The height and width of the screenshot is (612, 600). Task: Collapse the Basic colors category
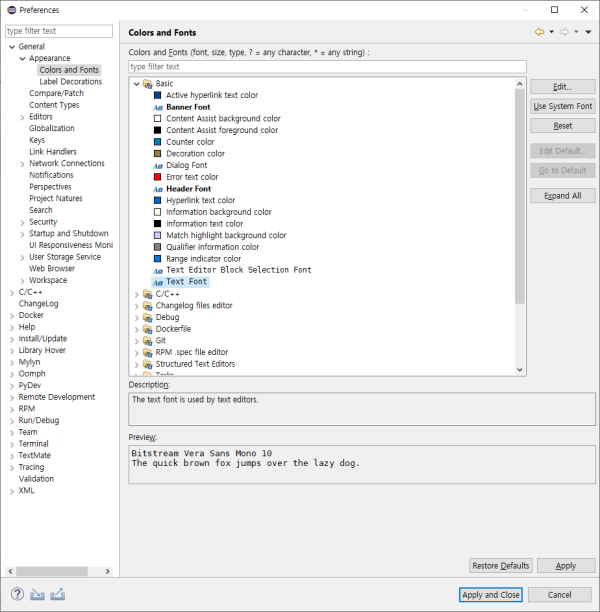(x=136, y=83)
